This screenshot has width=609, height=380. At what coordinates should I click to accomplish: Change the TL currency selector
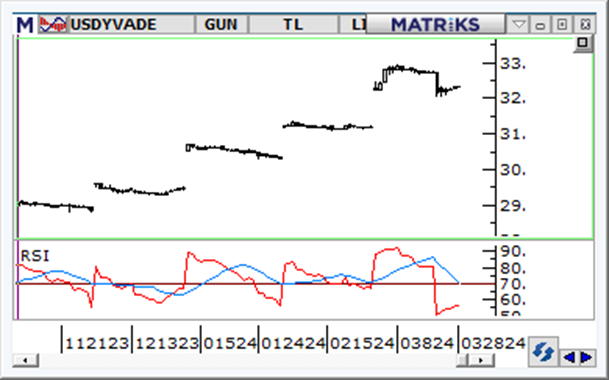click(293, 24)
